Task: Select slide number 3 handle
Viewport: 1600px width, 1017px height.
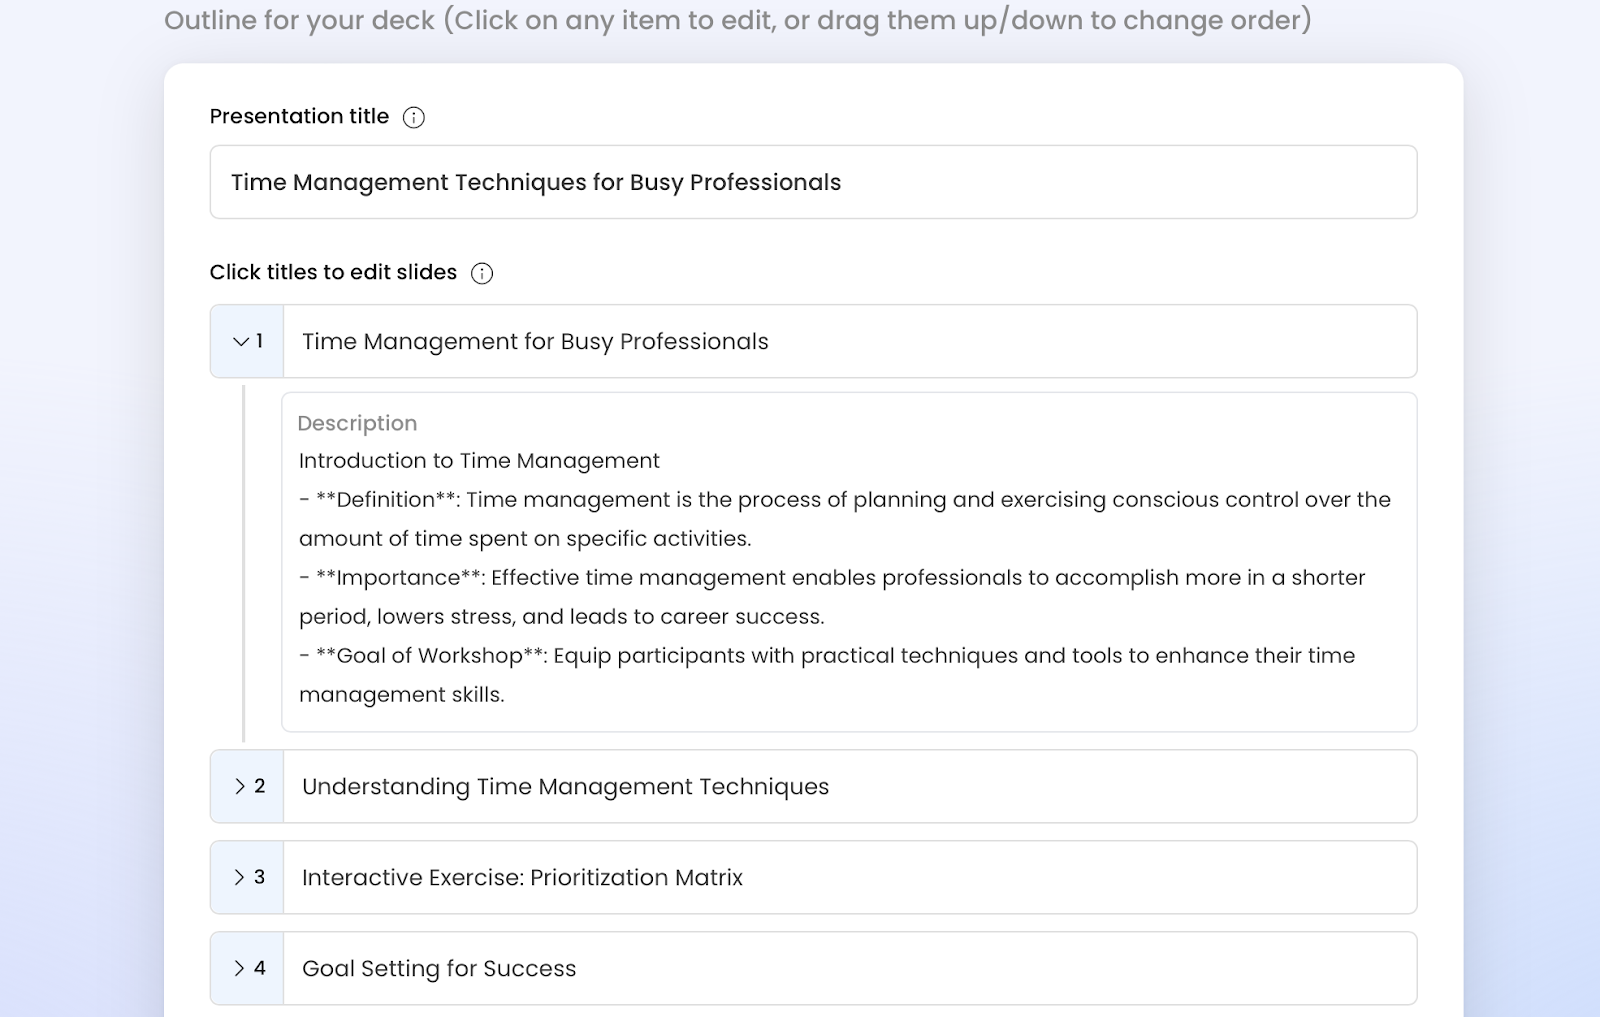Action: (259, 878)
